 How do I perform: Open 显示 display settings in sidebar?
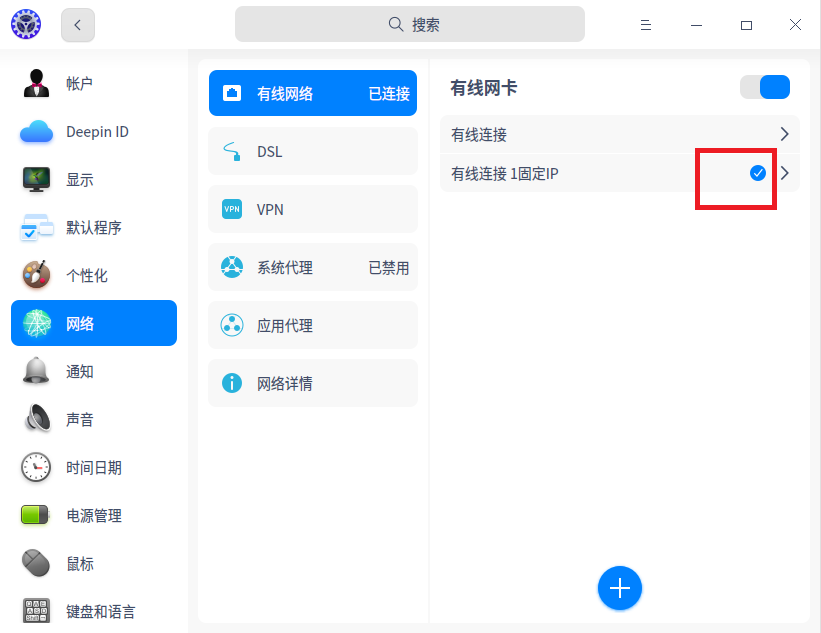(x=93, y=179)
